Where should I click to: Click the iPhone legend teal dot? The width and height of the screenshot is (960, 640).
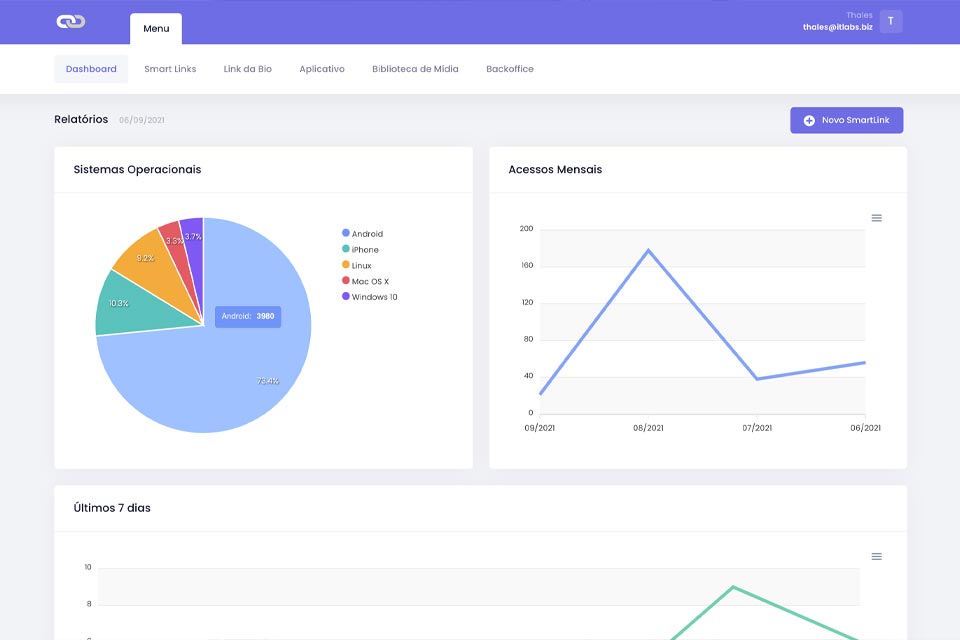point(345,249)
